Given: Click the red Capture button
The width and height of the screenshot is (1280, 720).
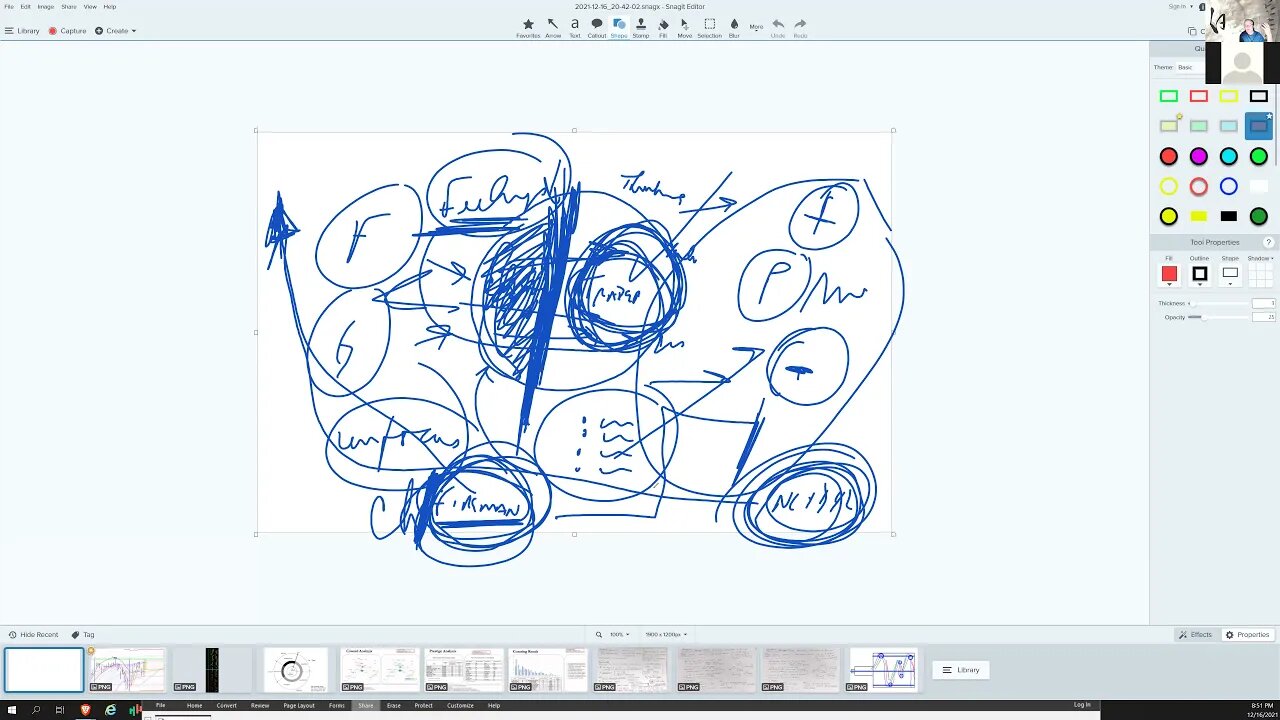Looking at the screenshot, I should (67, 31).
